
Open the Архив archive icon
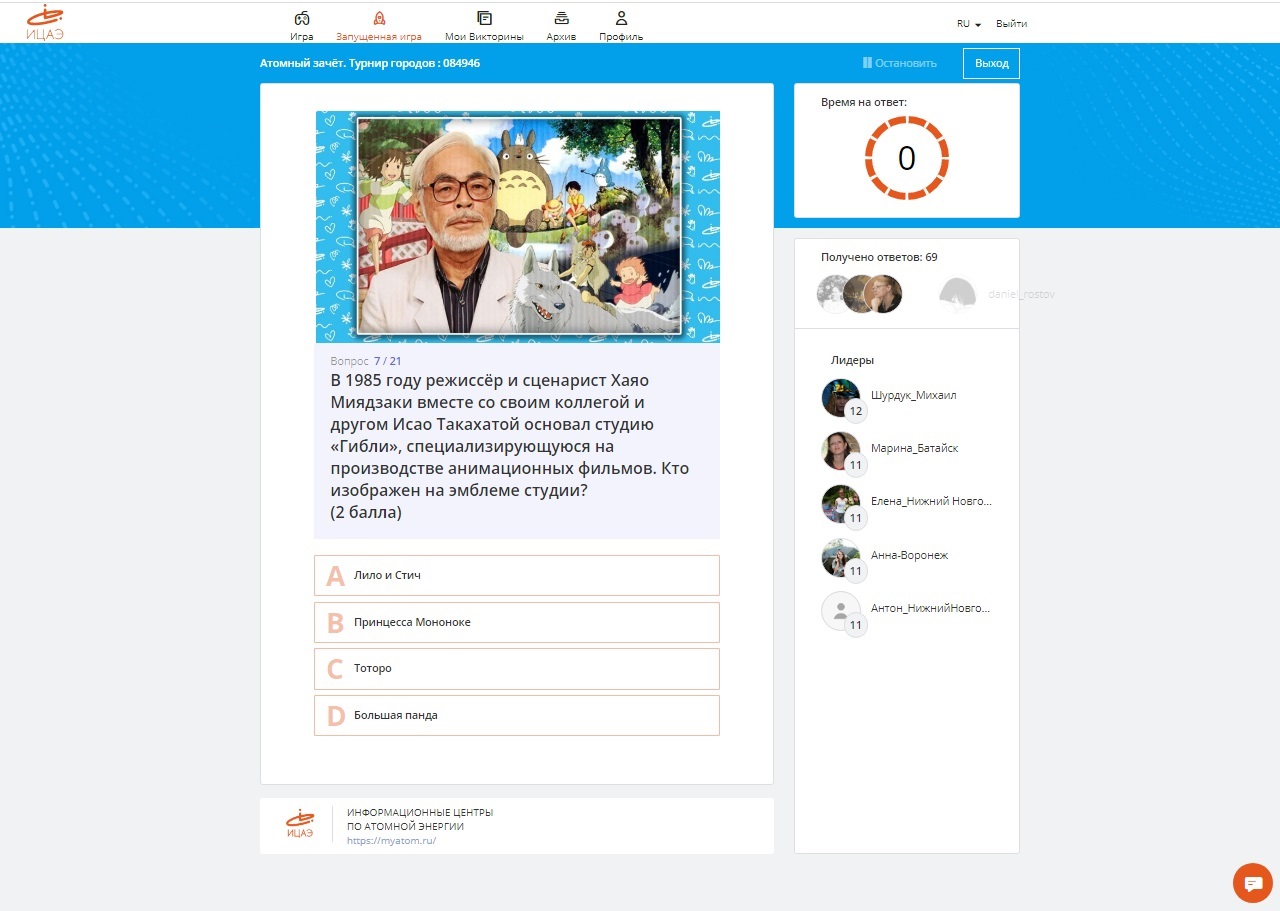click(x=561, y=18)
